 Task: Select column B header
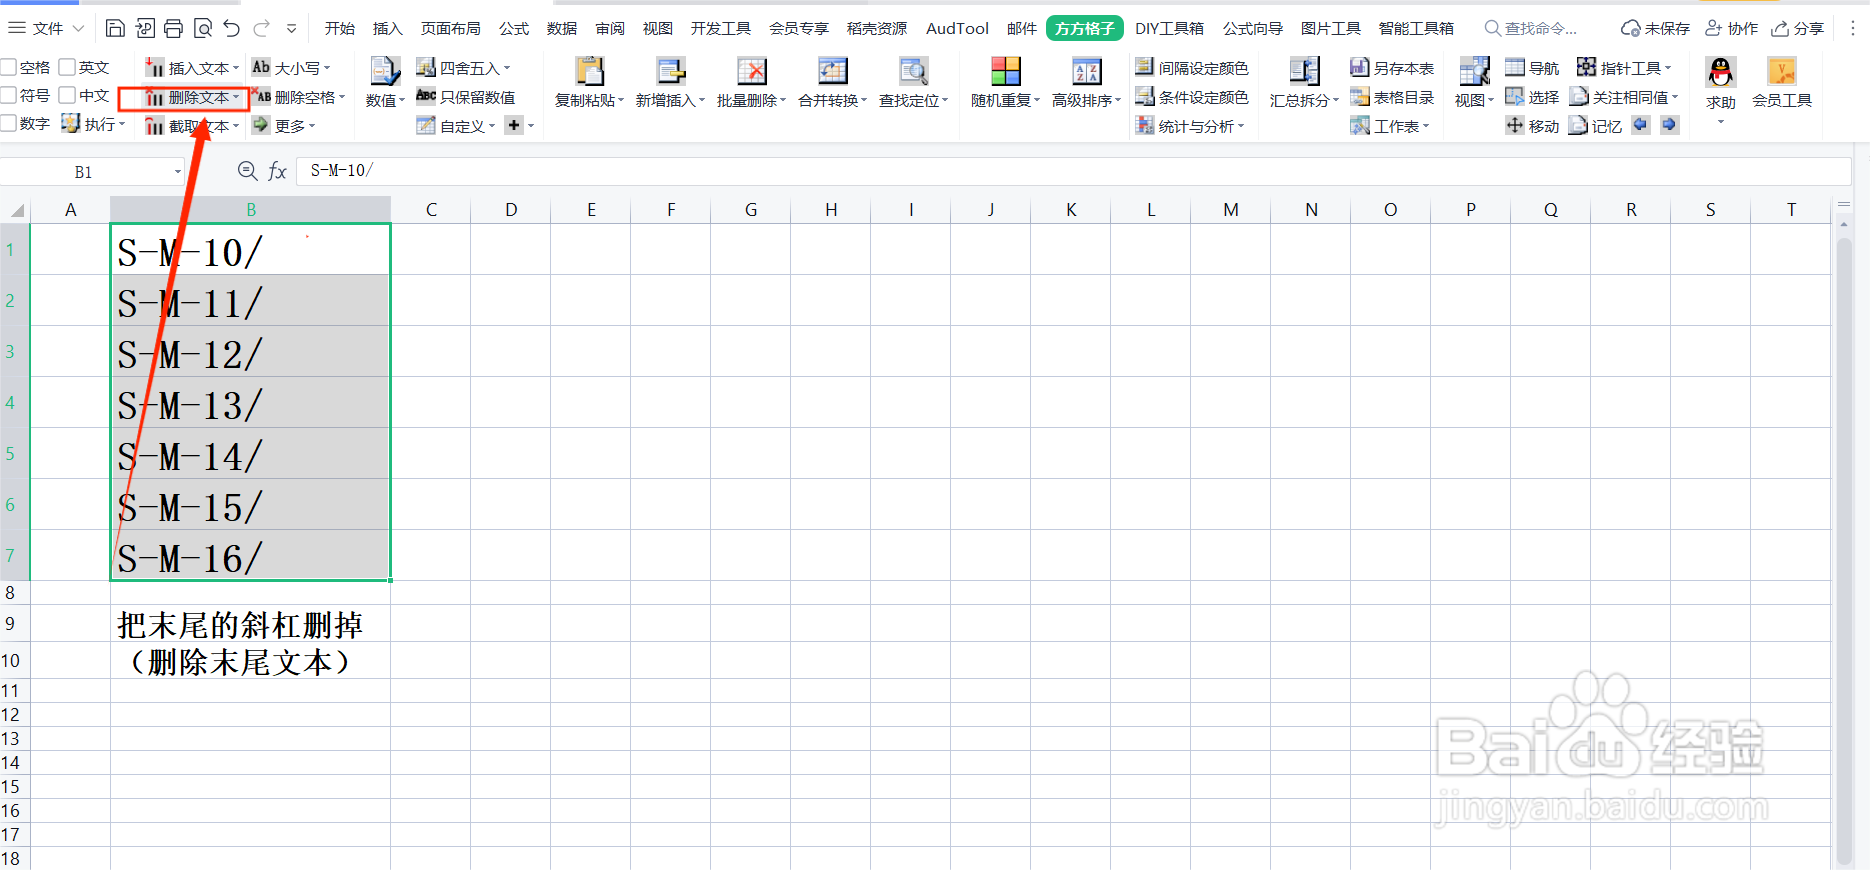251,209
